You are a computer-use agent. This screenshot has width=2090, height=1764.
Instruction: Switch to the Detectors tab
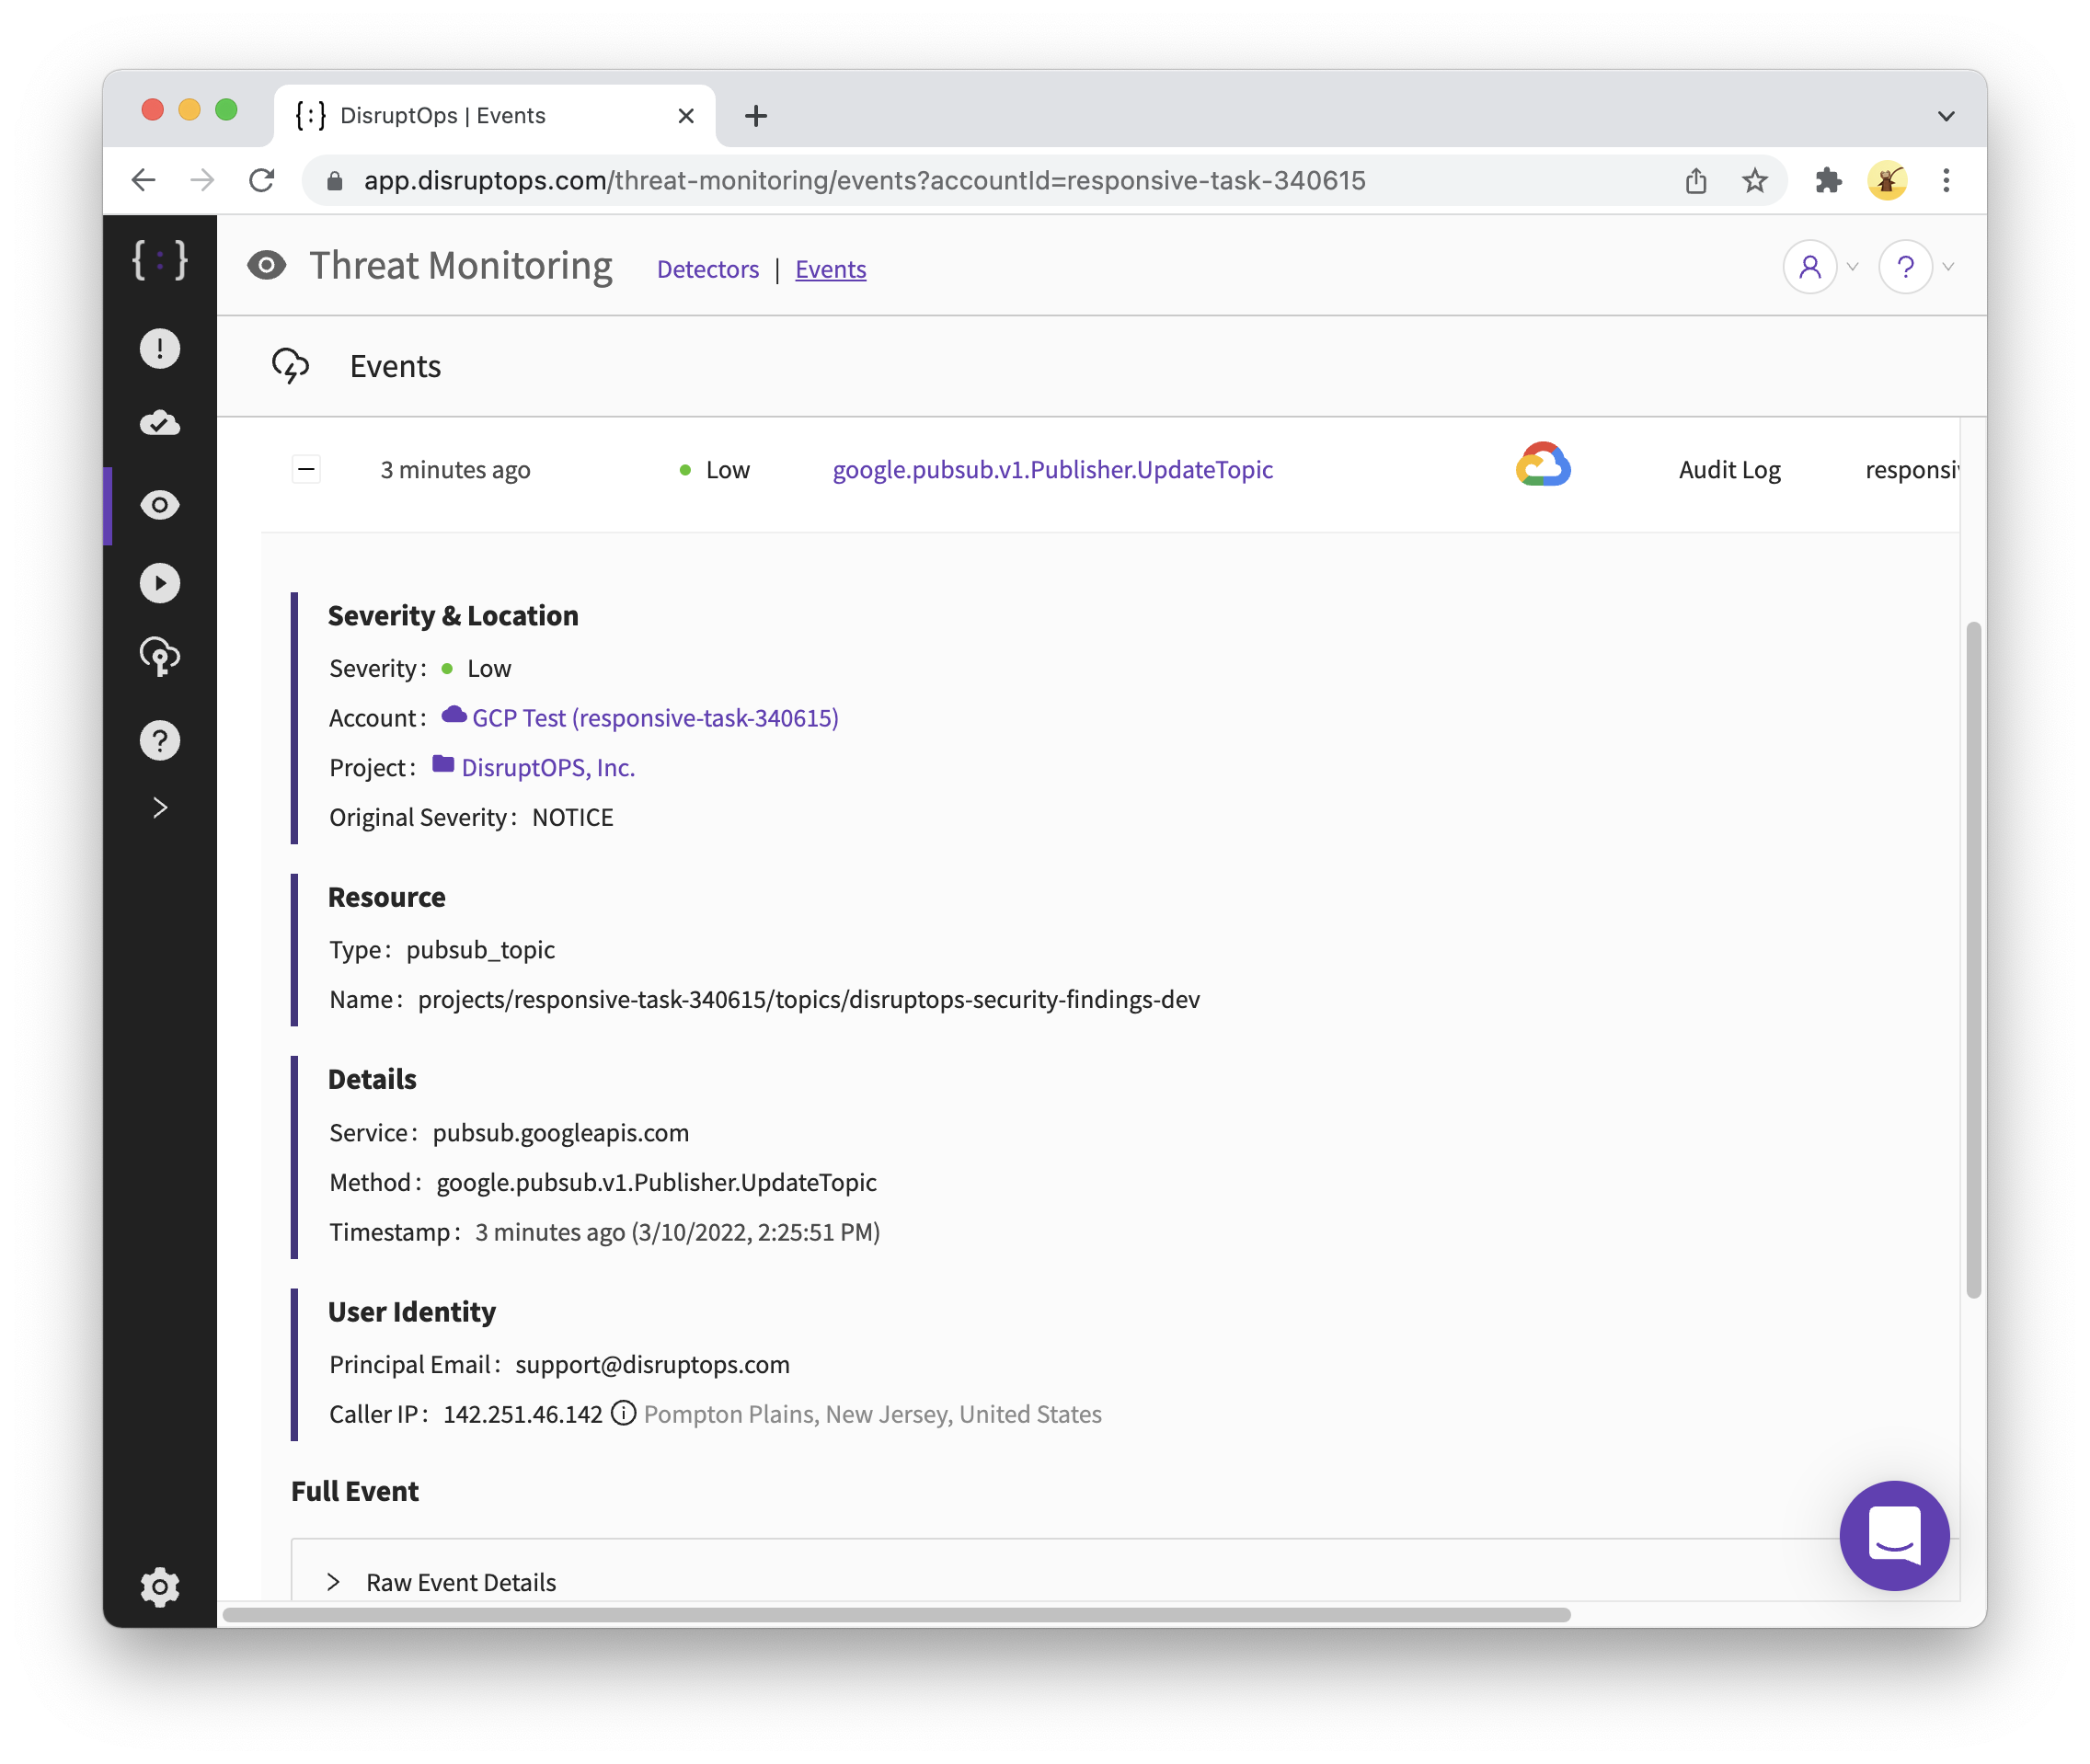708,269
